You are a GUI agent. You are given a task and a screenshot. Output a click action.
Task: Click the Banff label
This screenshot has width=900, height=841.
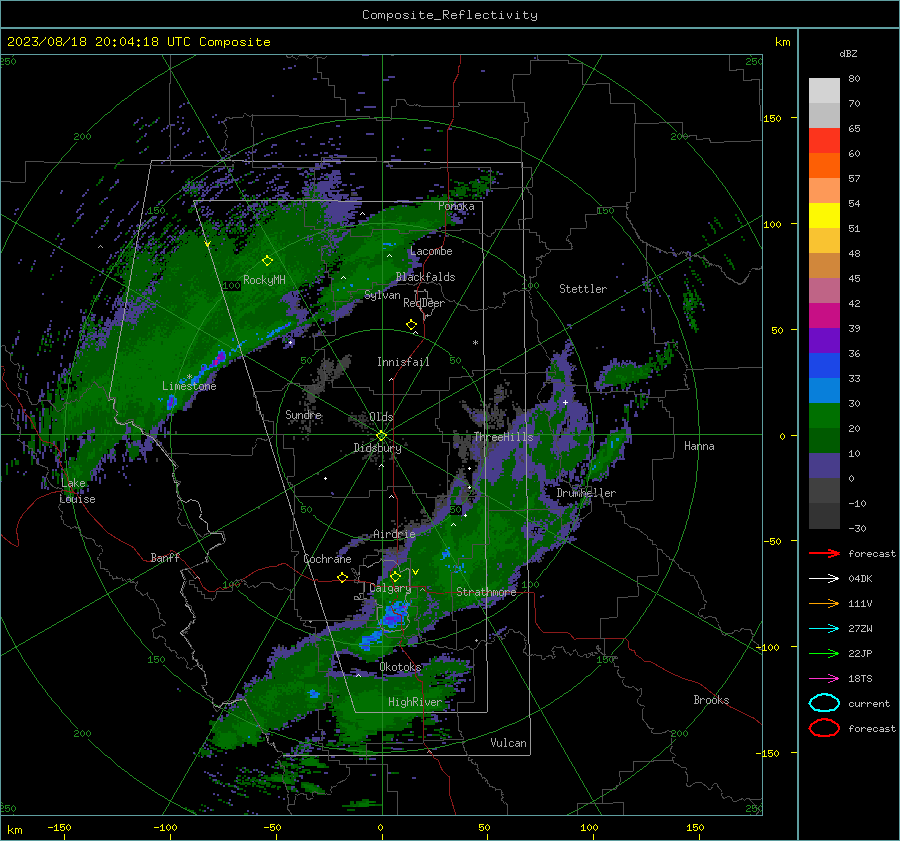(165, 557)
